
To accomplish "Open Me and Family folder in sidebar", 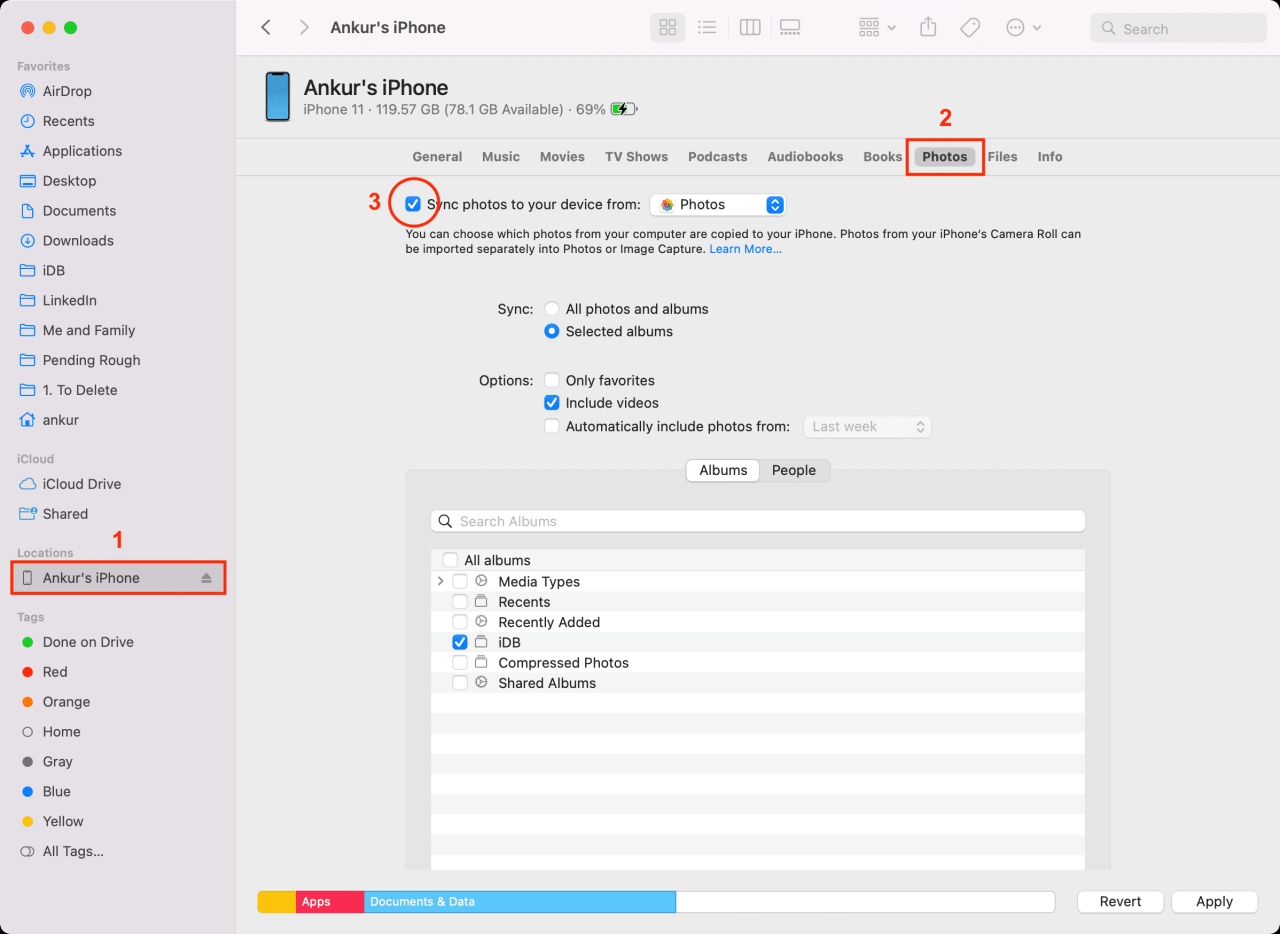I will click(88, 330).
